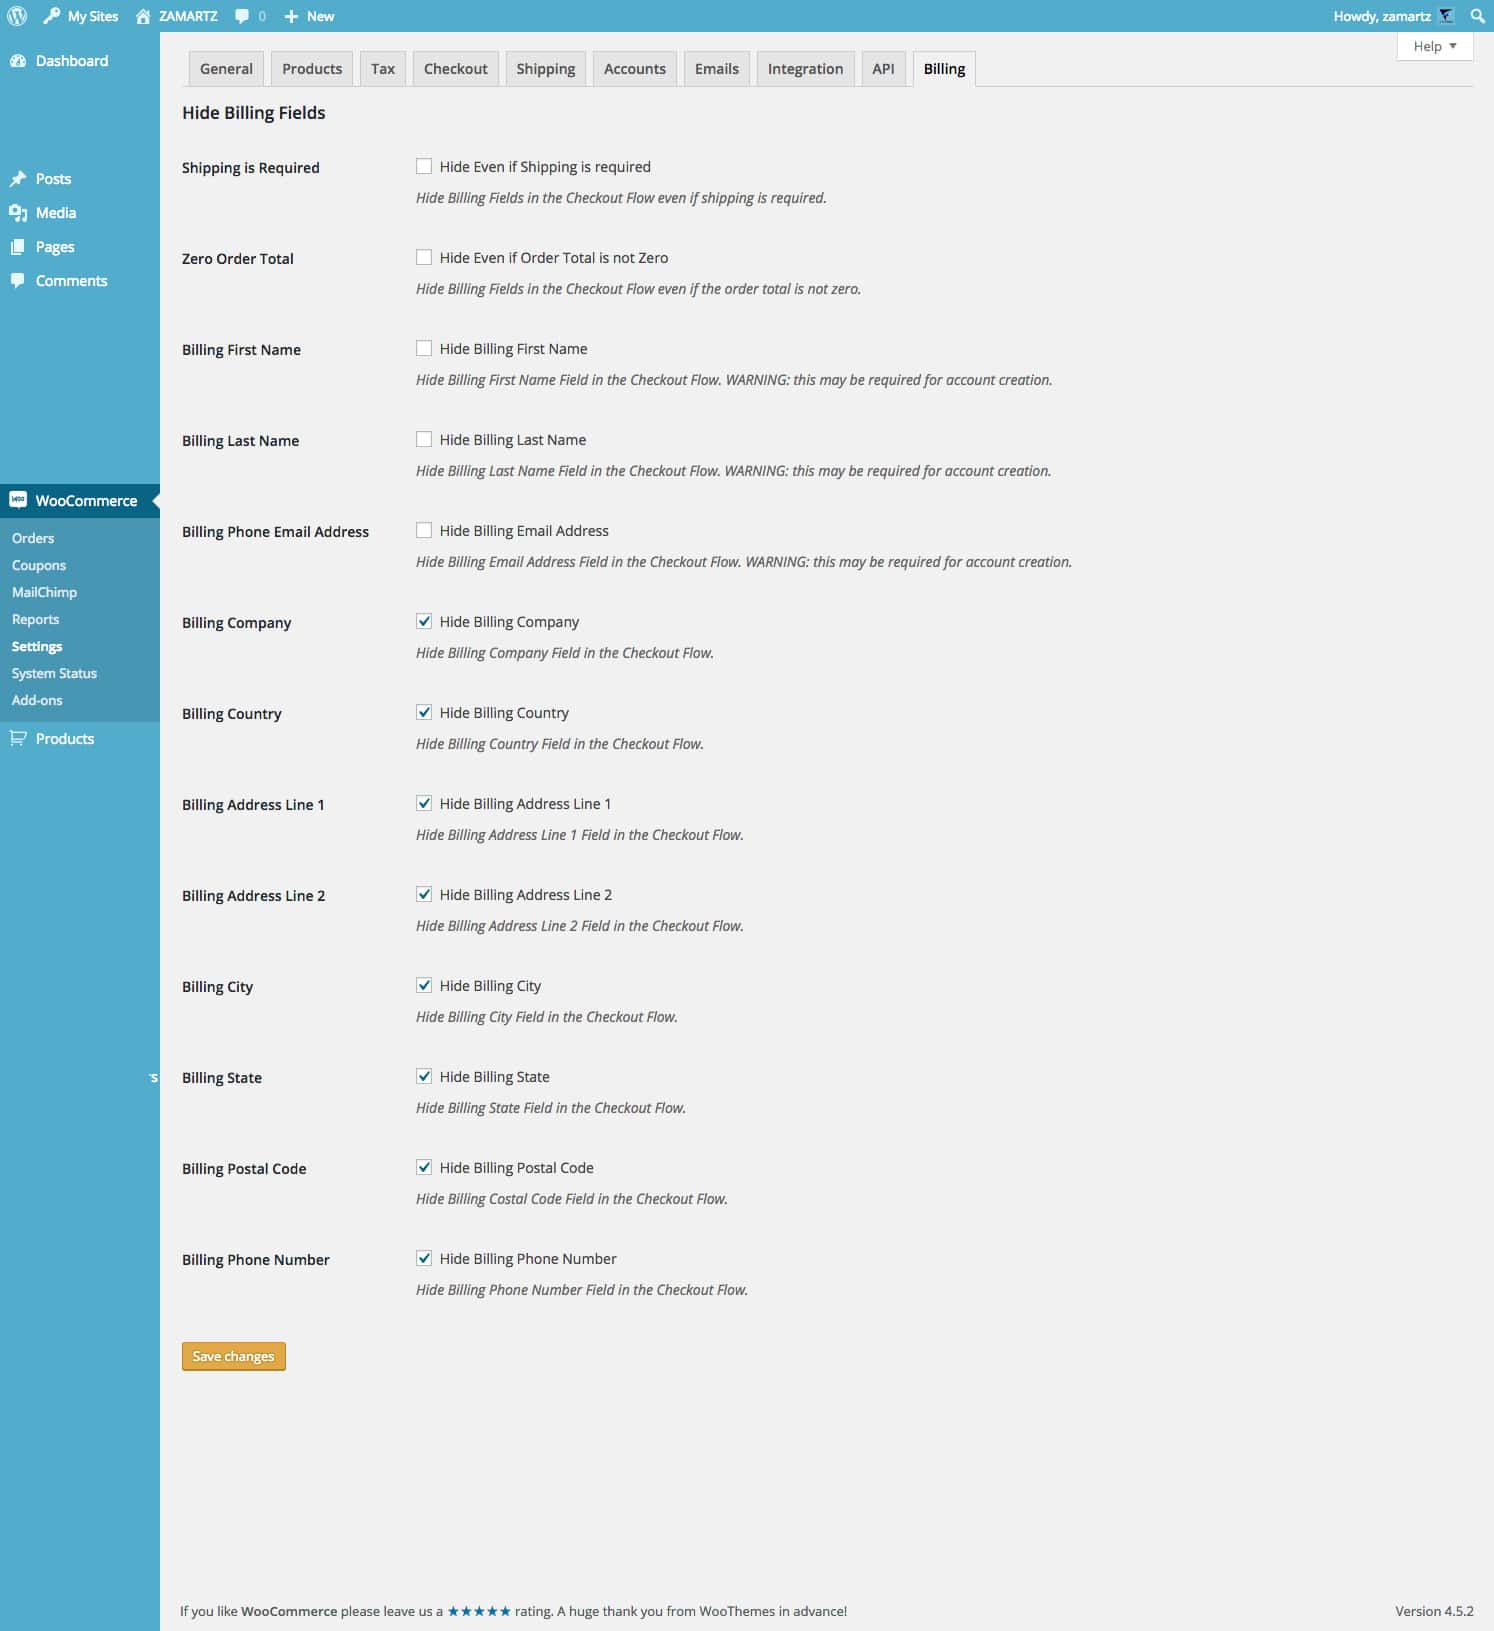
Task: Uncheck Hide Billing Country
Action: pos(424,712)
